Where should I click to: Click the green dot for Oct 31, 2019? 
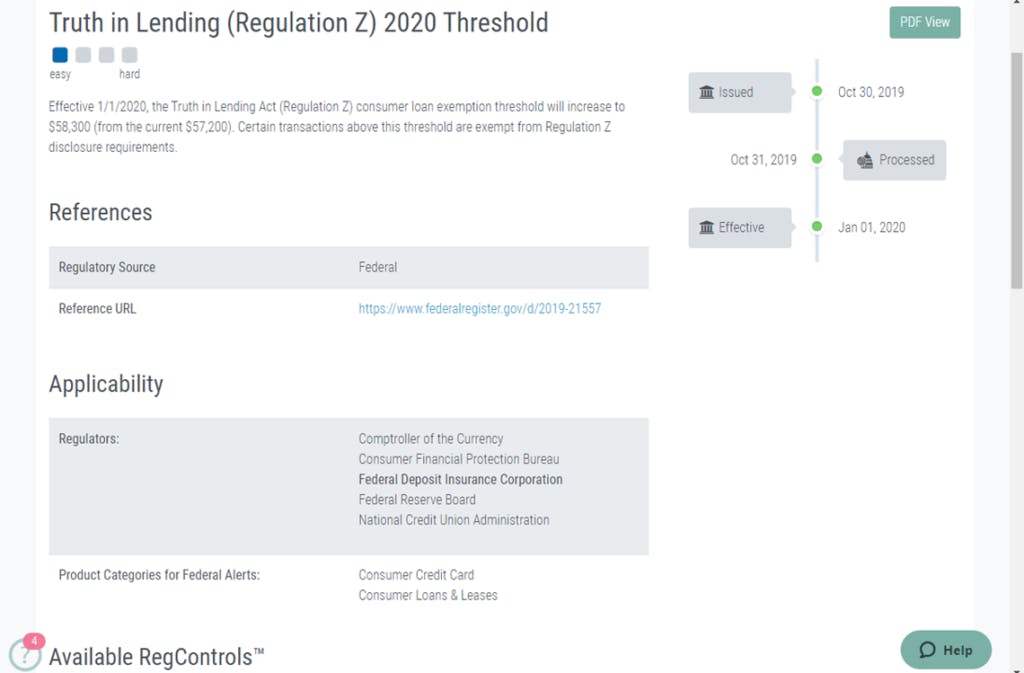click(817, 159)
